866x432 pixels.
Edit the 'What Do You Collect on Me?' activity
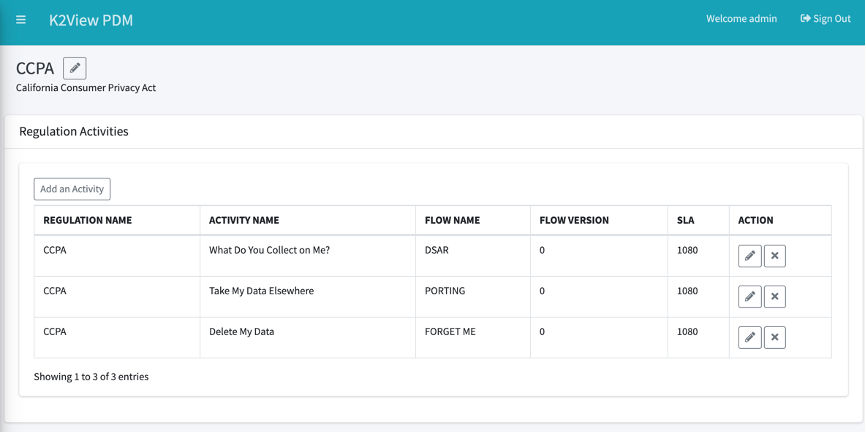749,256
